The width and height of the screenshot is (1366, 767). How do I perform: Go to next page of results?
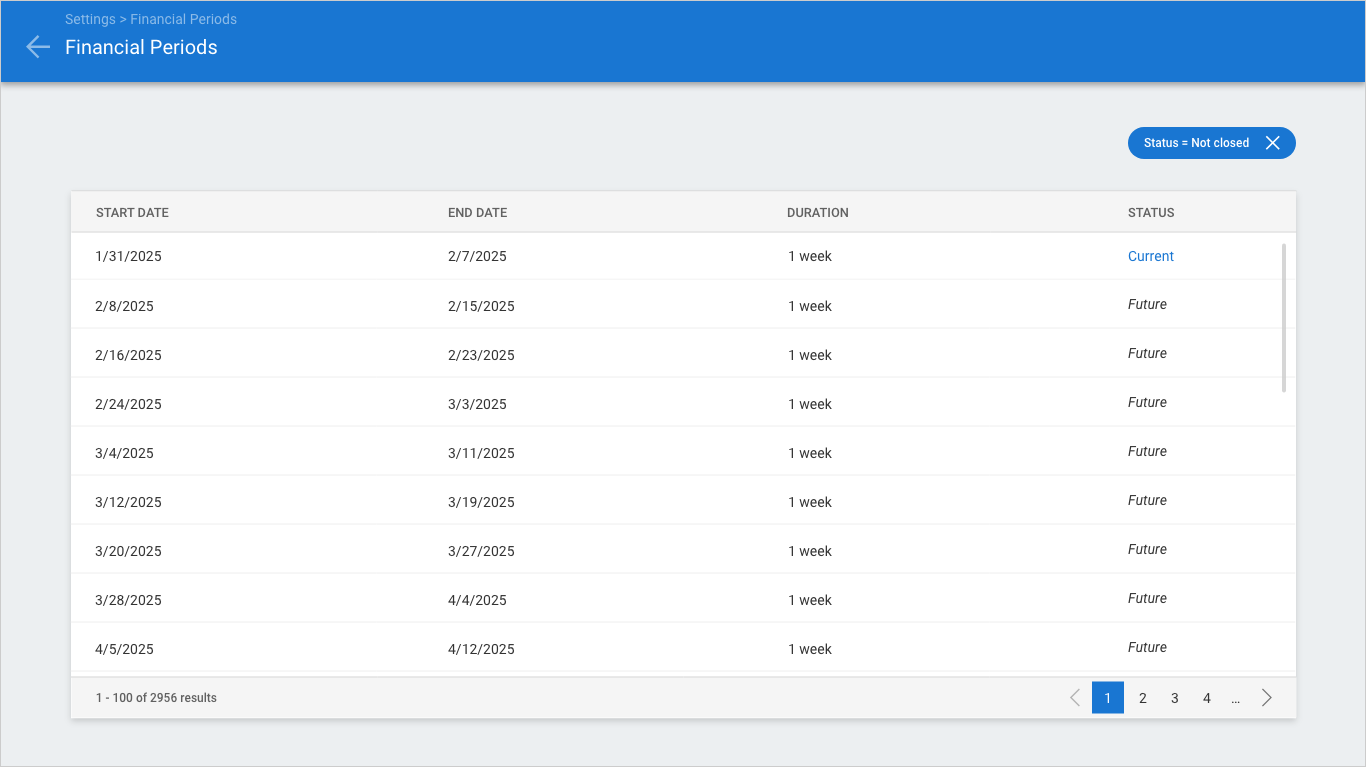point(1266,698)
